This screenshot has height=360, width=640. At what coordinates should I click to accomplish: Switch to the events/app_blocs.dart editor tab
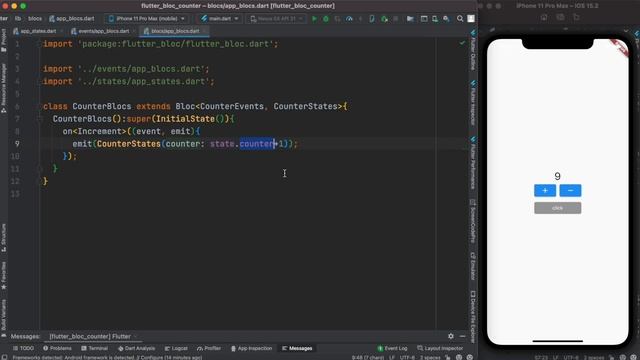coord(103,31)
